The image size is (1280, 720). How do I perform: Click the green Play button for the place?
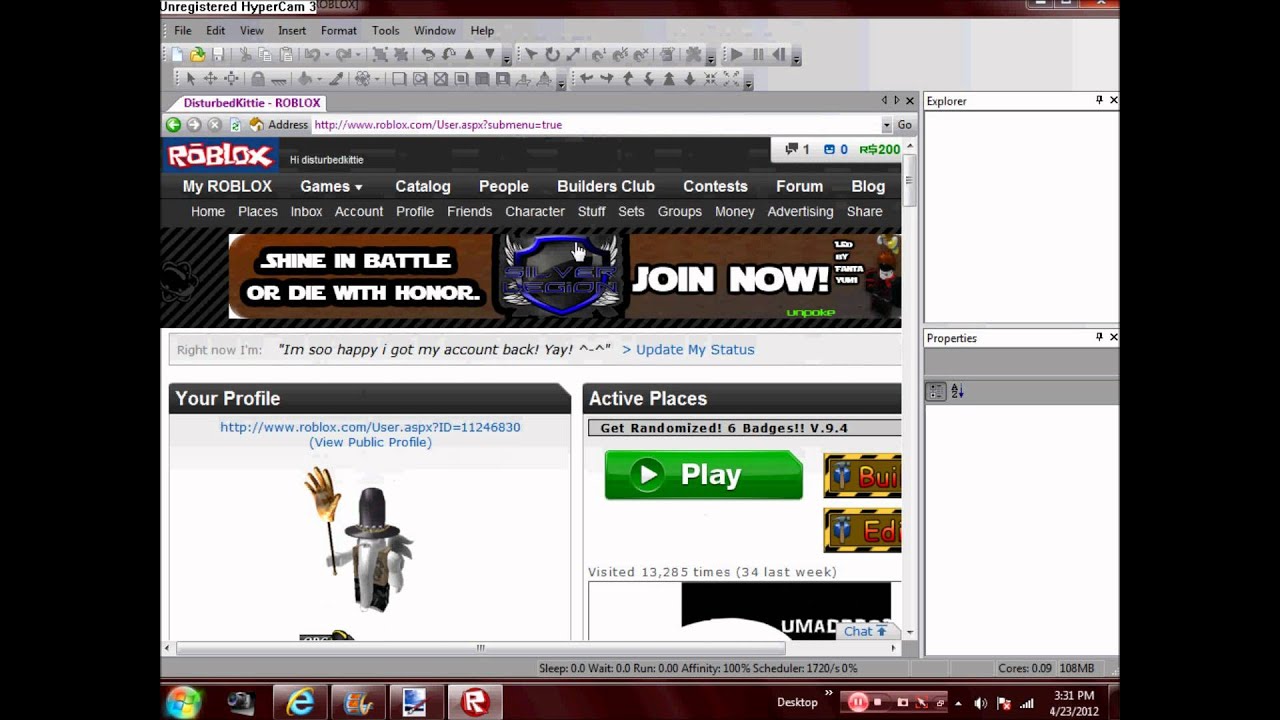pyautogui.click(x=704, y=474)
